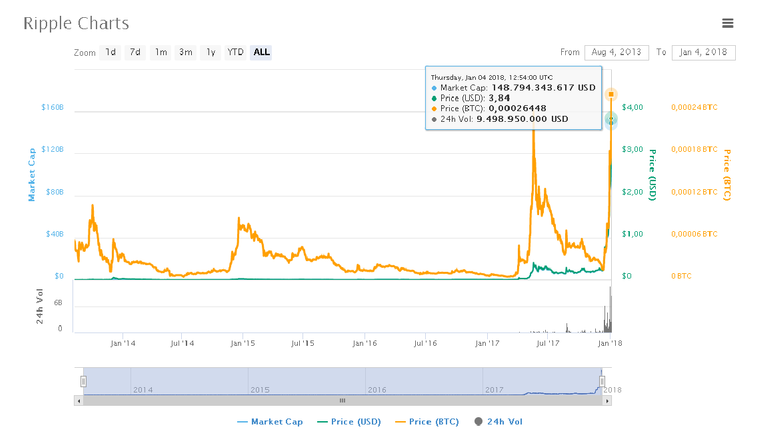Click the 2016 label in navigator
The image size is (768, 432).
[x=377, y=390]
